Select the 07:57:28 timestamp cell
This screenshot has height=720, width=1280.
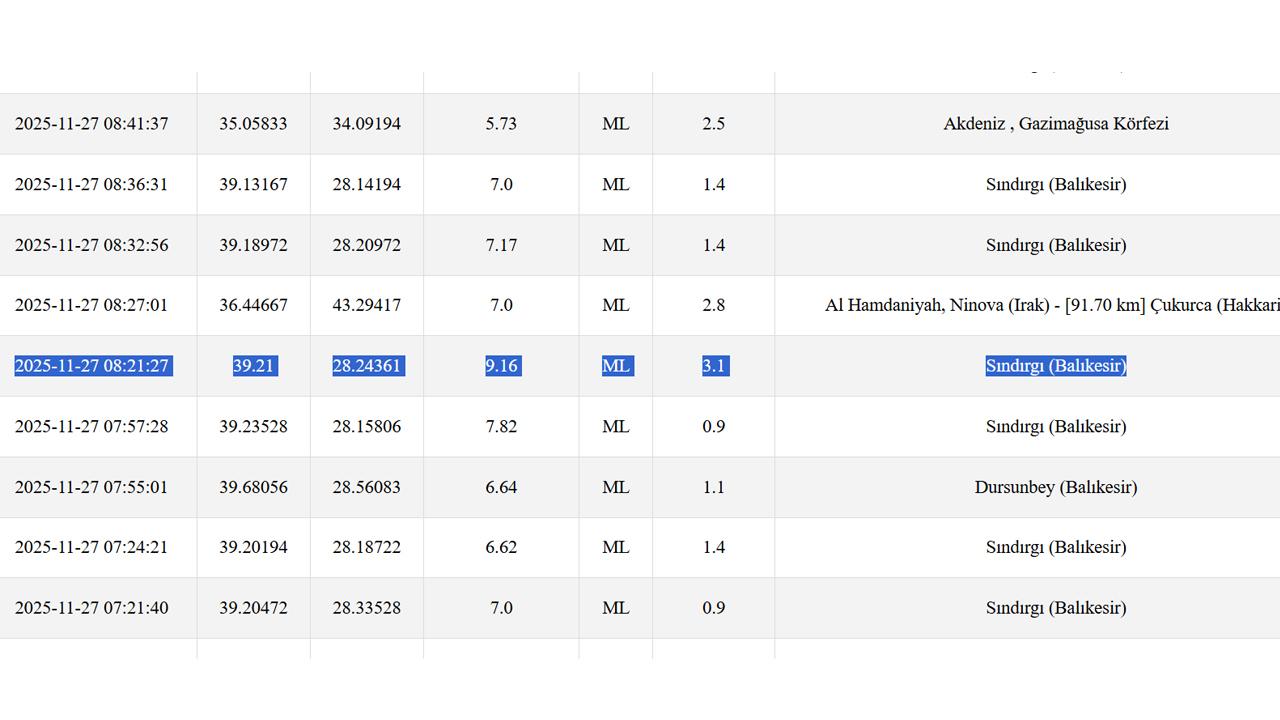point(91,427)
